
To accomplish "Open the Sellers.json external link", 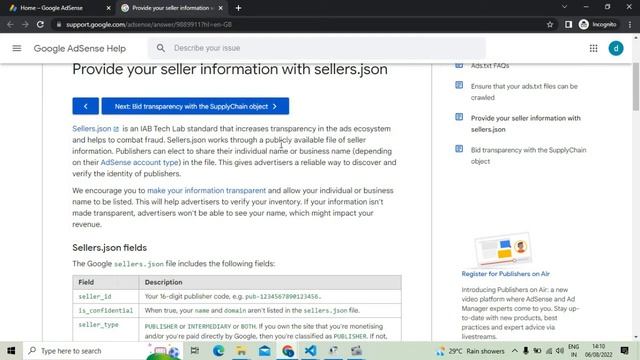I will click(x=96, y=129).
